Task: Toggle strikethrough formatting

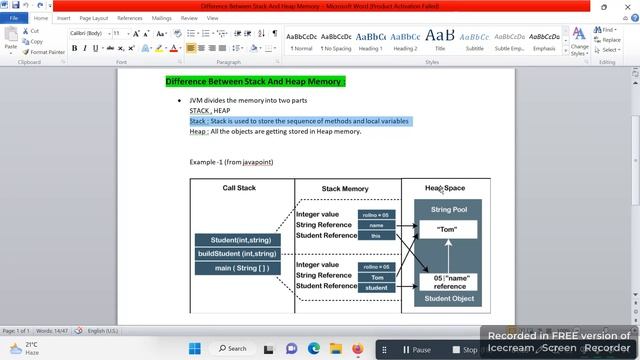Action: (x=110, y=48)
